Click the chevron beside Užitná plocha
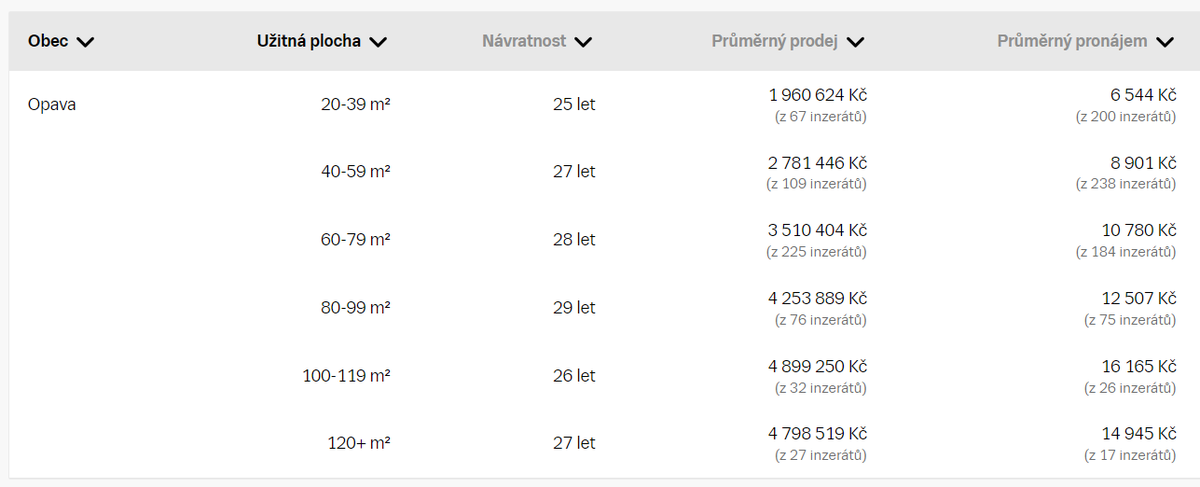 377,42
